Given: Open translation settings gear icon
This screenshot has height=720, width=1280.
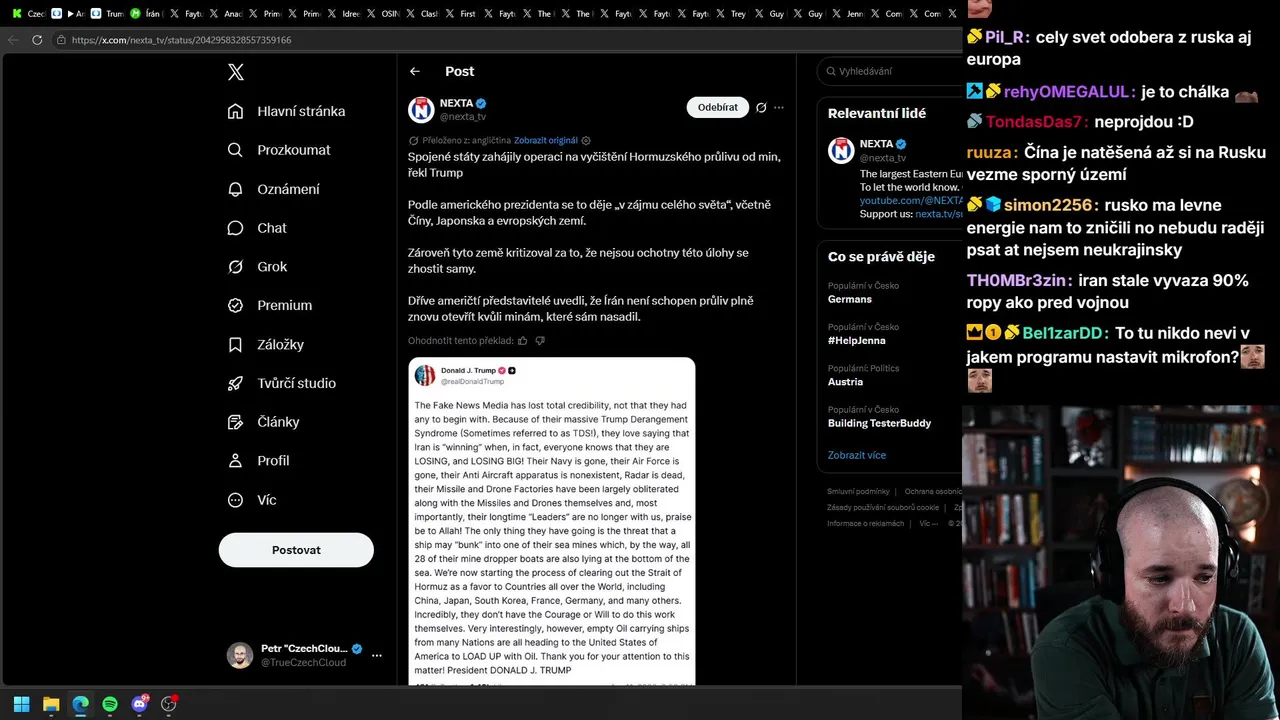Looking at the screenshot, I should click(586, 141).
